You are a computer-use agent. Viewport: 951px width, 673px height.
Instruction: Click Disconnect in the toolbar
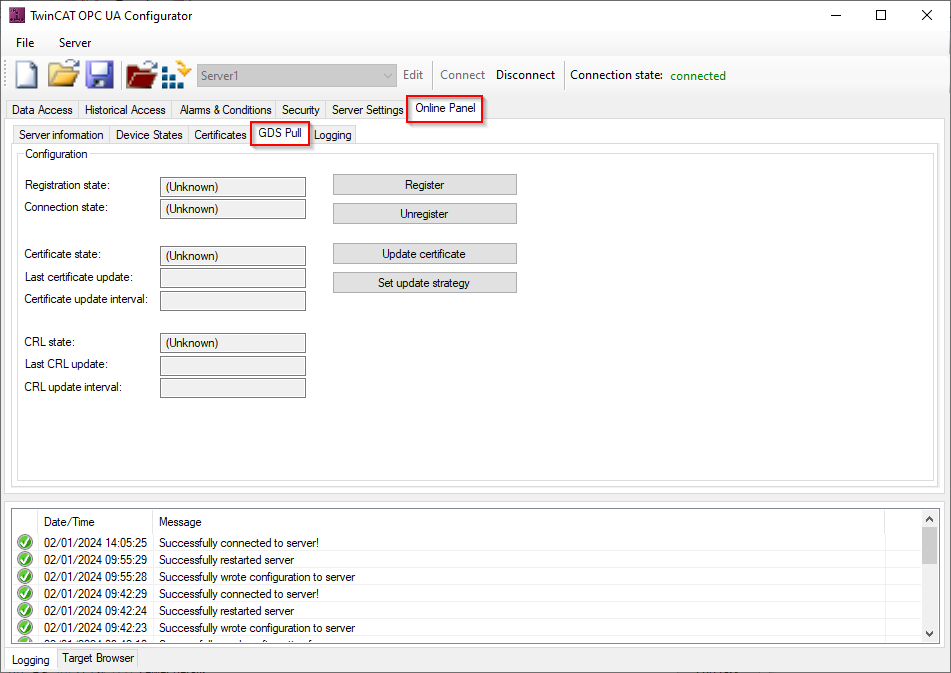525,75
